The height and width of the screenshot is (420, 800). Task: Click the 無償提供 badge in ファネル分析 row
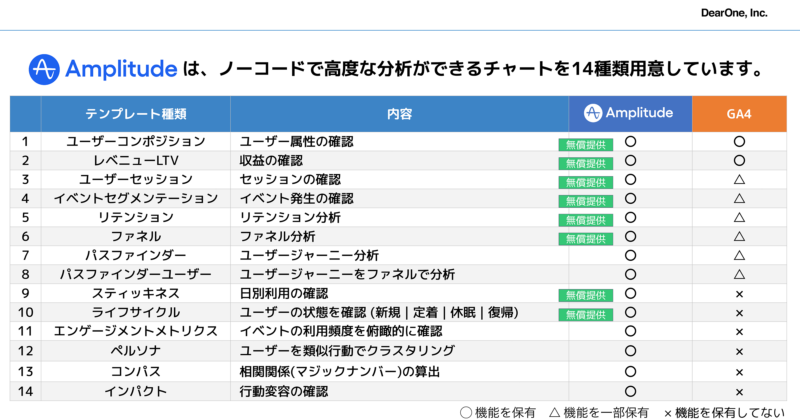tap(586, 239)
